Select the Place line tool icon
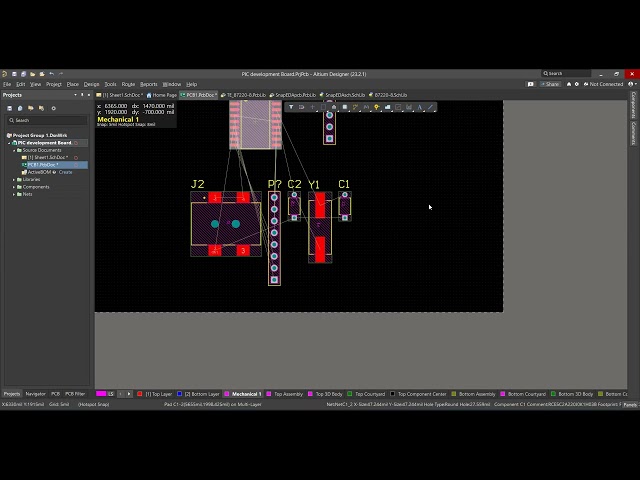This screenshot has width=640, height=480. (x=430, y=107)
